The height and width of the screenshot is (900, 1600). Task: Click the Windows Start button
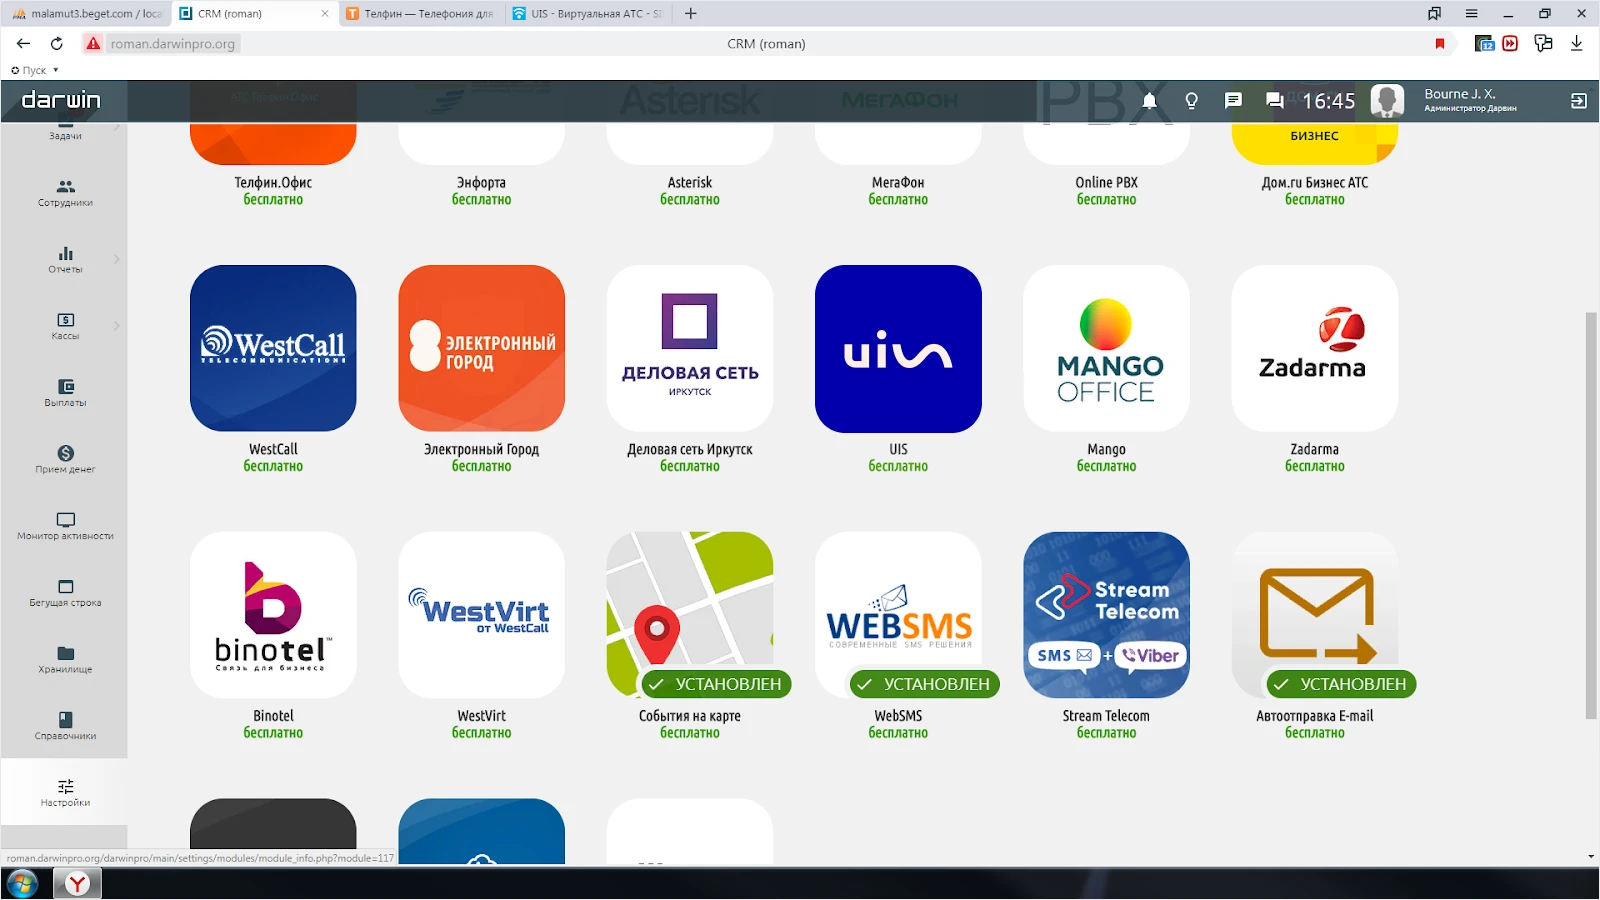[x=22, y=883]
